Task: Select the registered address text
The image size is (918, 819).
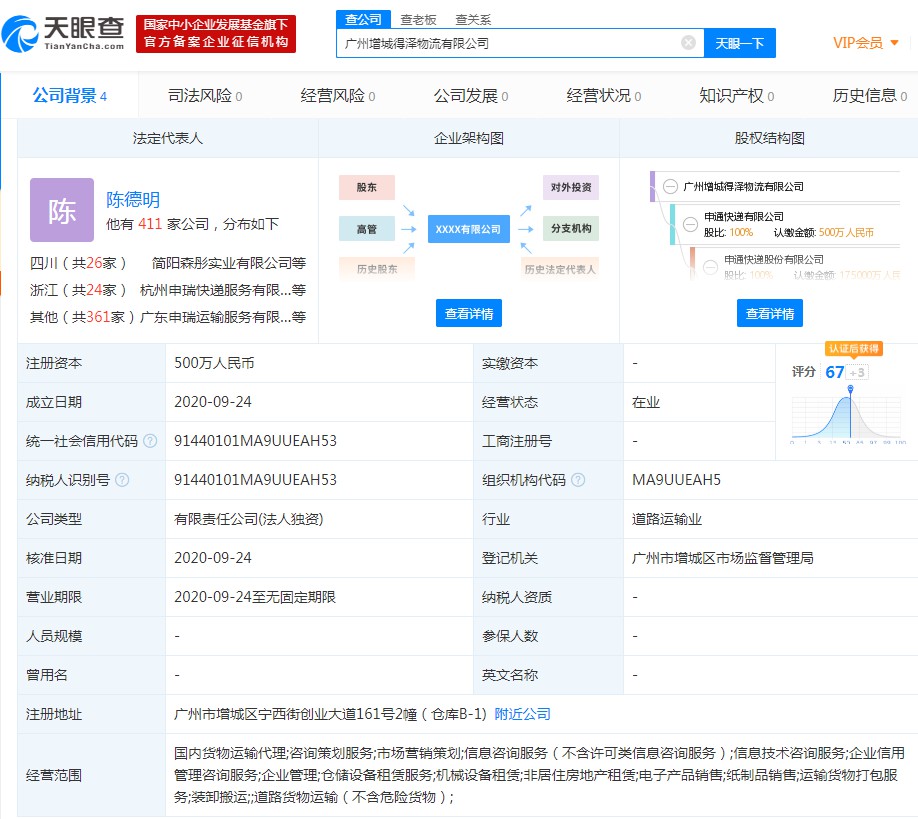Action: (x=330, y=714)
